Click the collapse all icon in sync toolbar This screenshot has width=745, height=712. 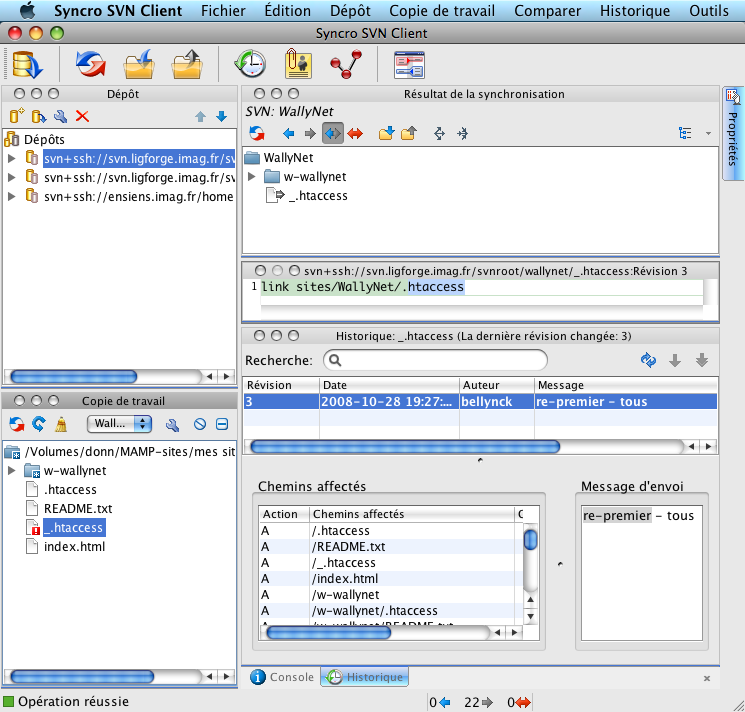pos(462,133)
